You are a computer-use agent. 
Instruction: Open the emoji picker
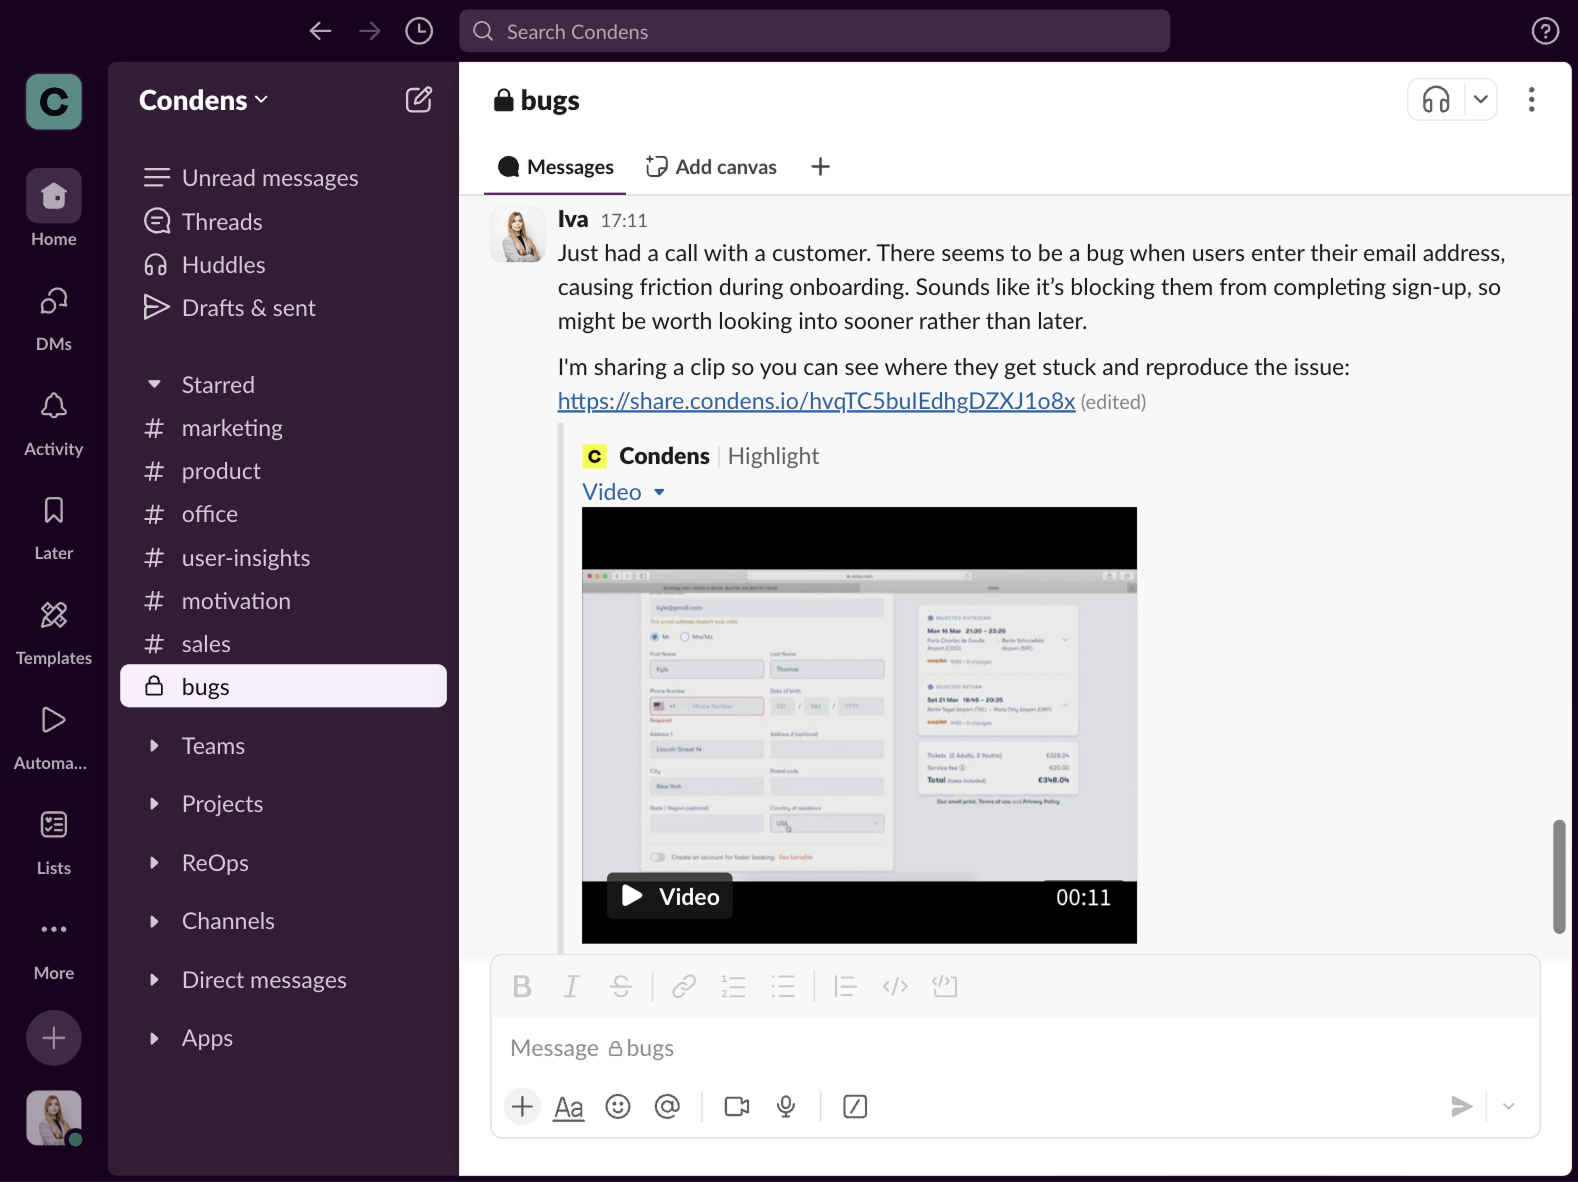click(x=618, y=1106)
